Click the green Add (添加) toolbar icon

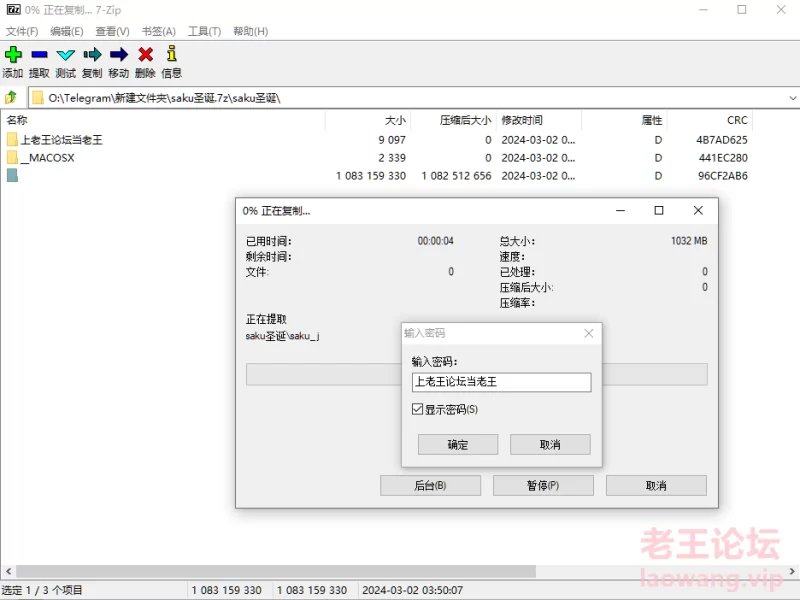(13, 54)
